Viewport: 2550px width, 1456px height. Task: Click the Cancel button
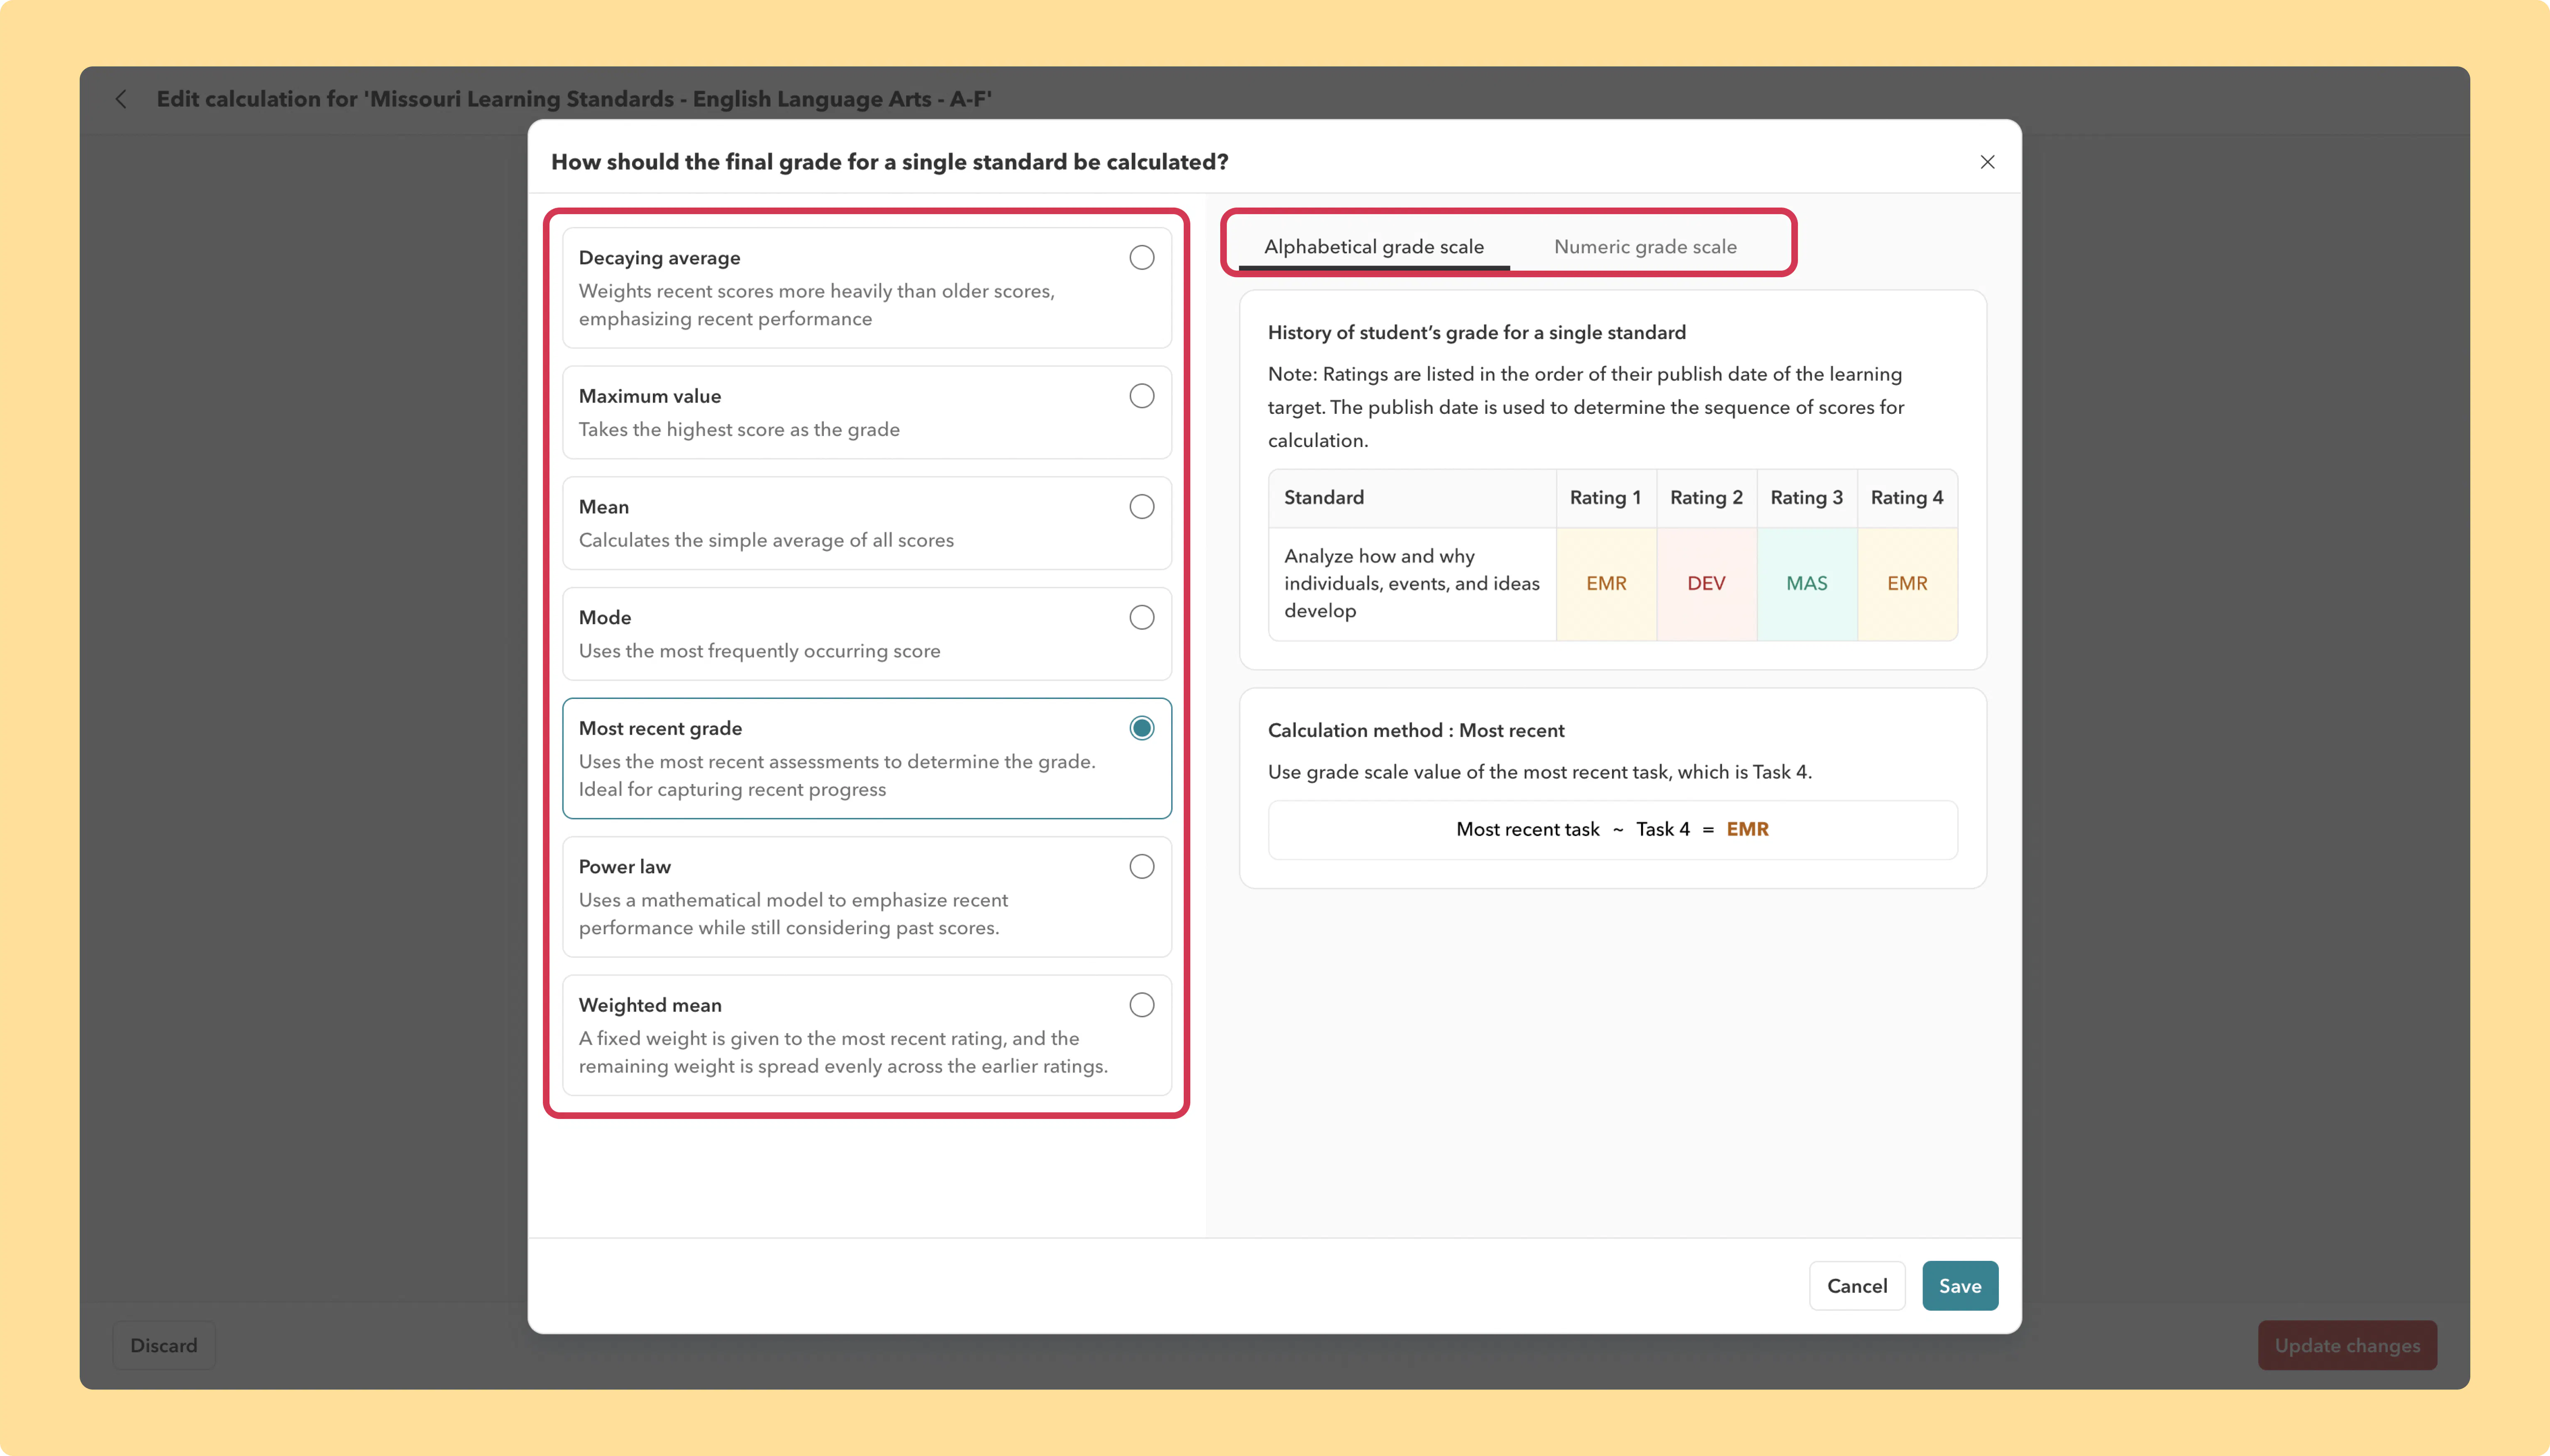coord(1857,1286)
